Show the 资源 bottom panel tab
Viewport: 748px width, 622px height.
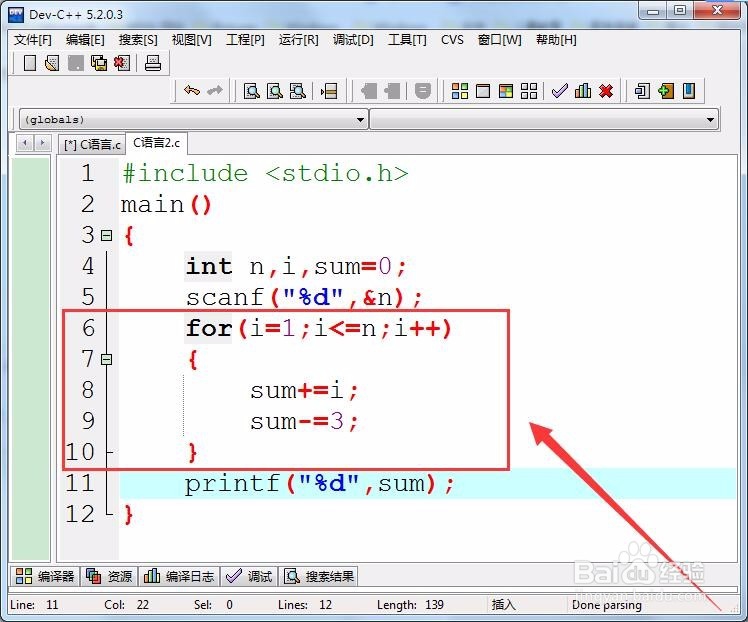coord(109,576)
